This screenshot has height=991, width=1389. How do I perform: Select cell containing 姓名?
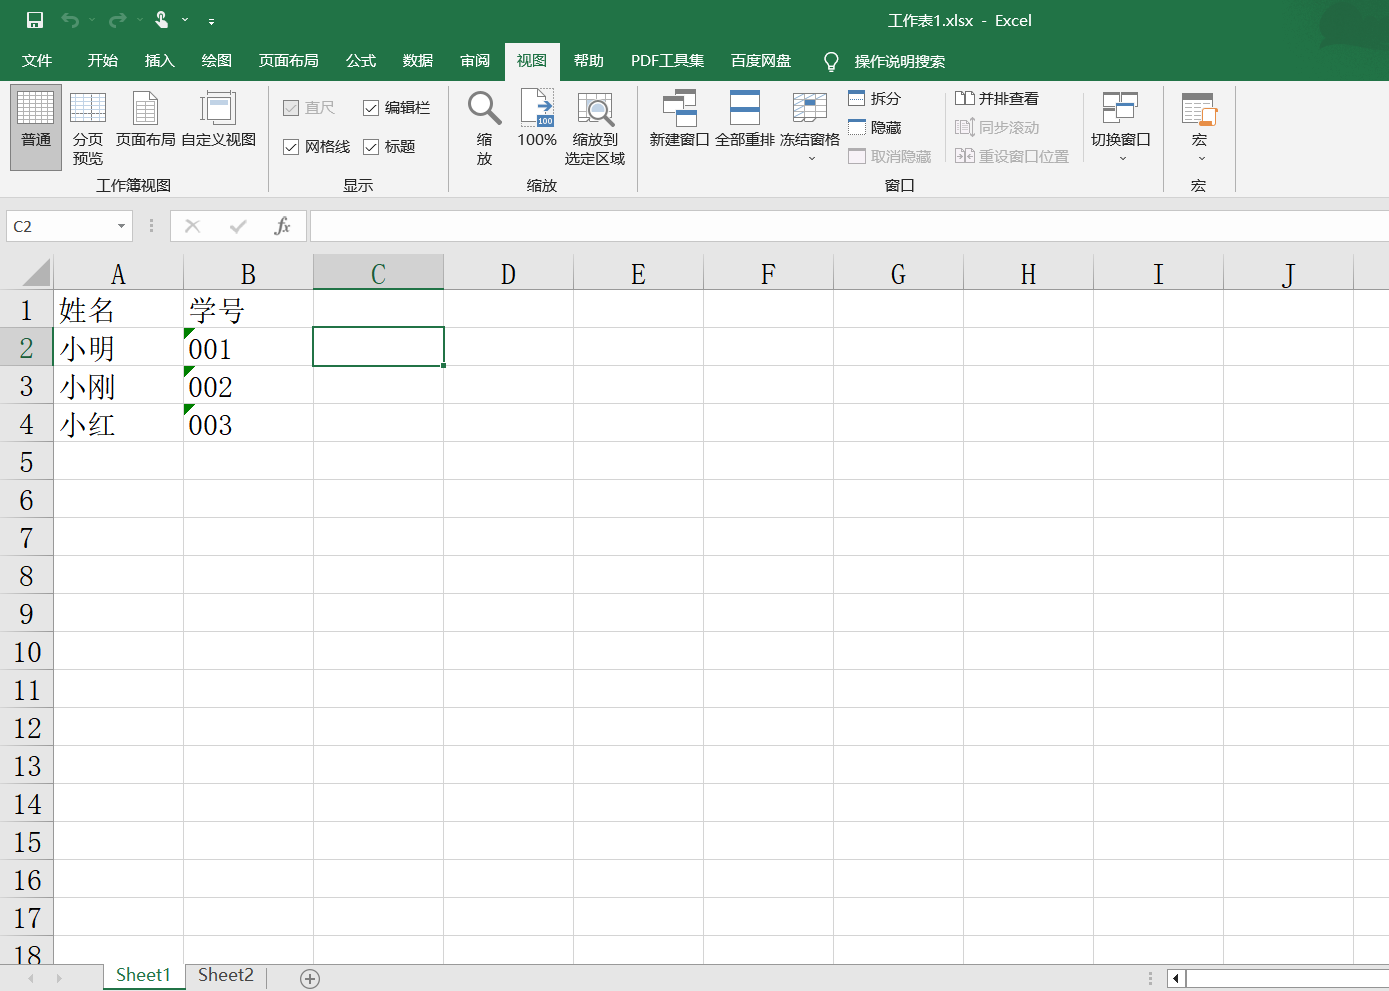pyautogui.click(x=118, y=309)
